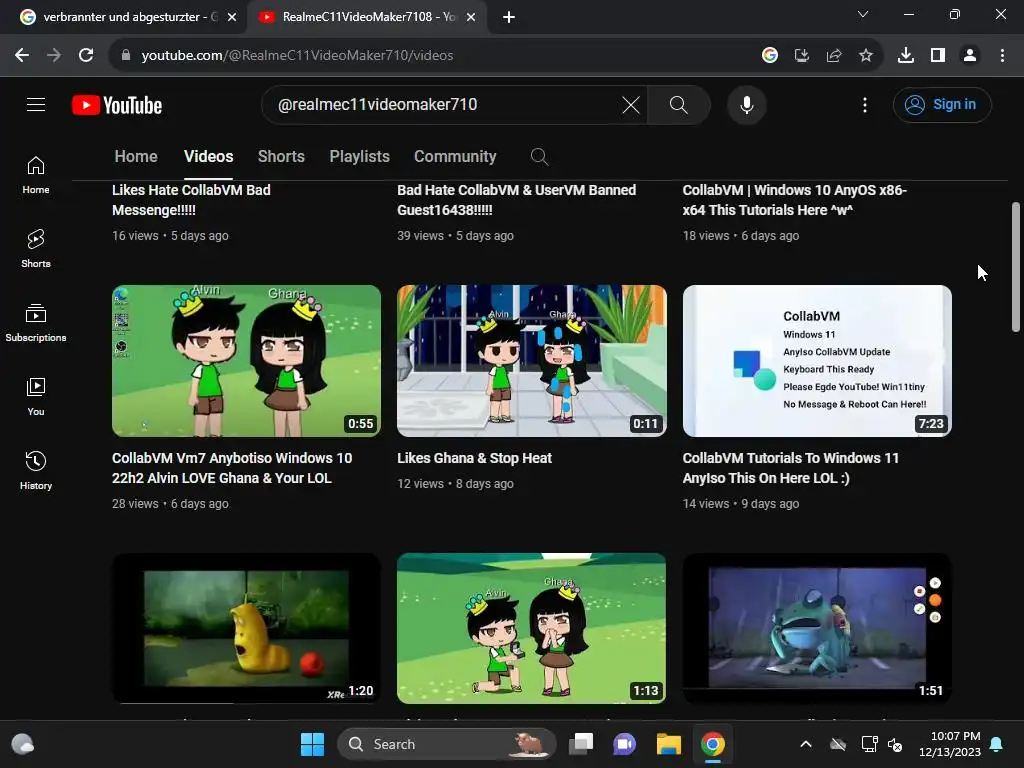Share this page via address bar icon

[833, 56]
